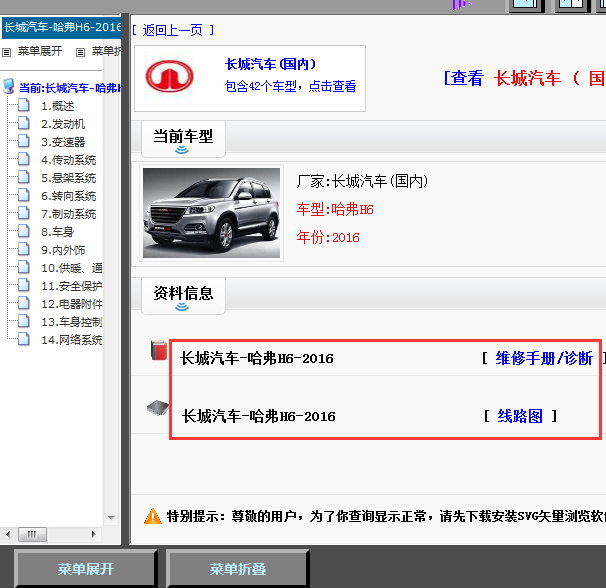Select 13.车身控制 entry
606x588 pixels.
pos(72,322)
